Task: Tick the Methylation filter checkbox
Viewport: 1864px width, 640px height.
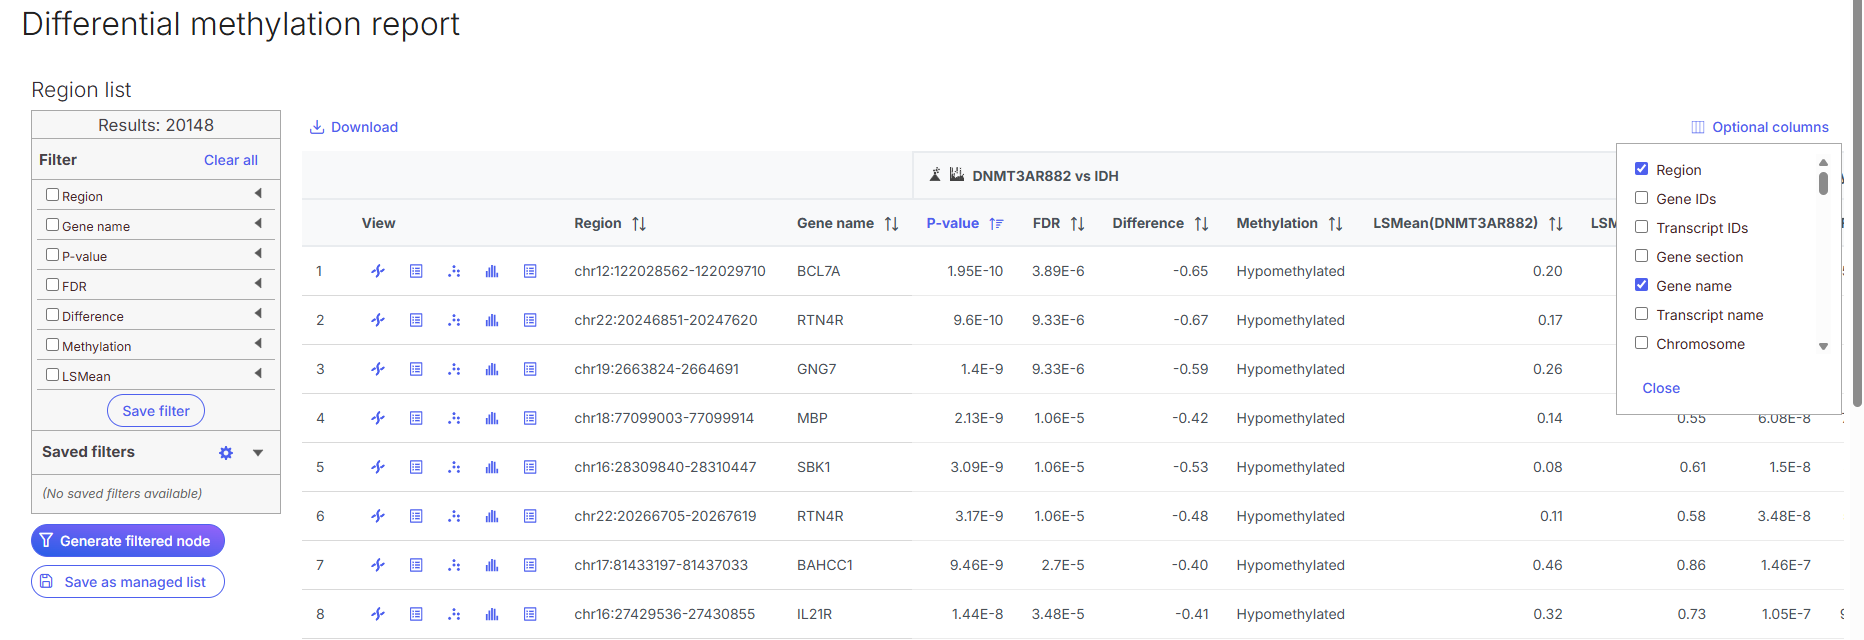Action: (x=53, y=345)
